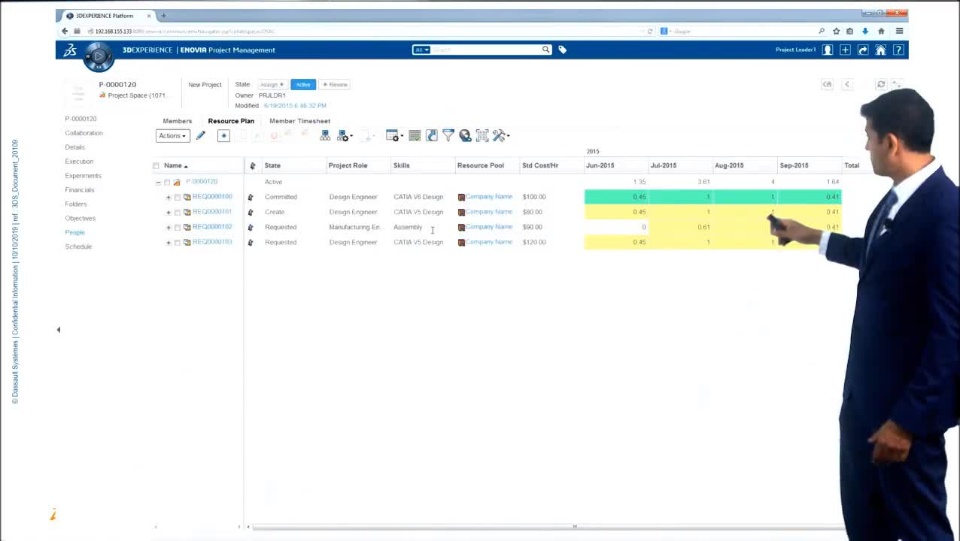
Task: Open the search scope dropdown in header
Action: point(421,50)
